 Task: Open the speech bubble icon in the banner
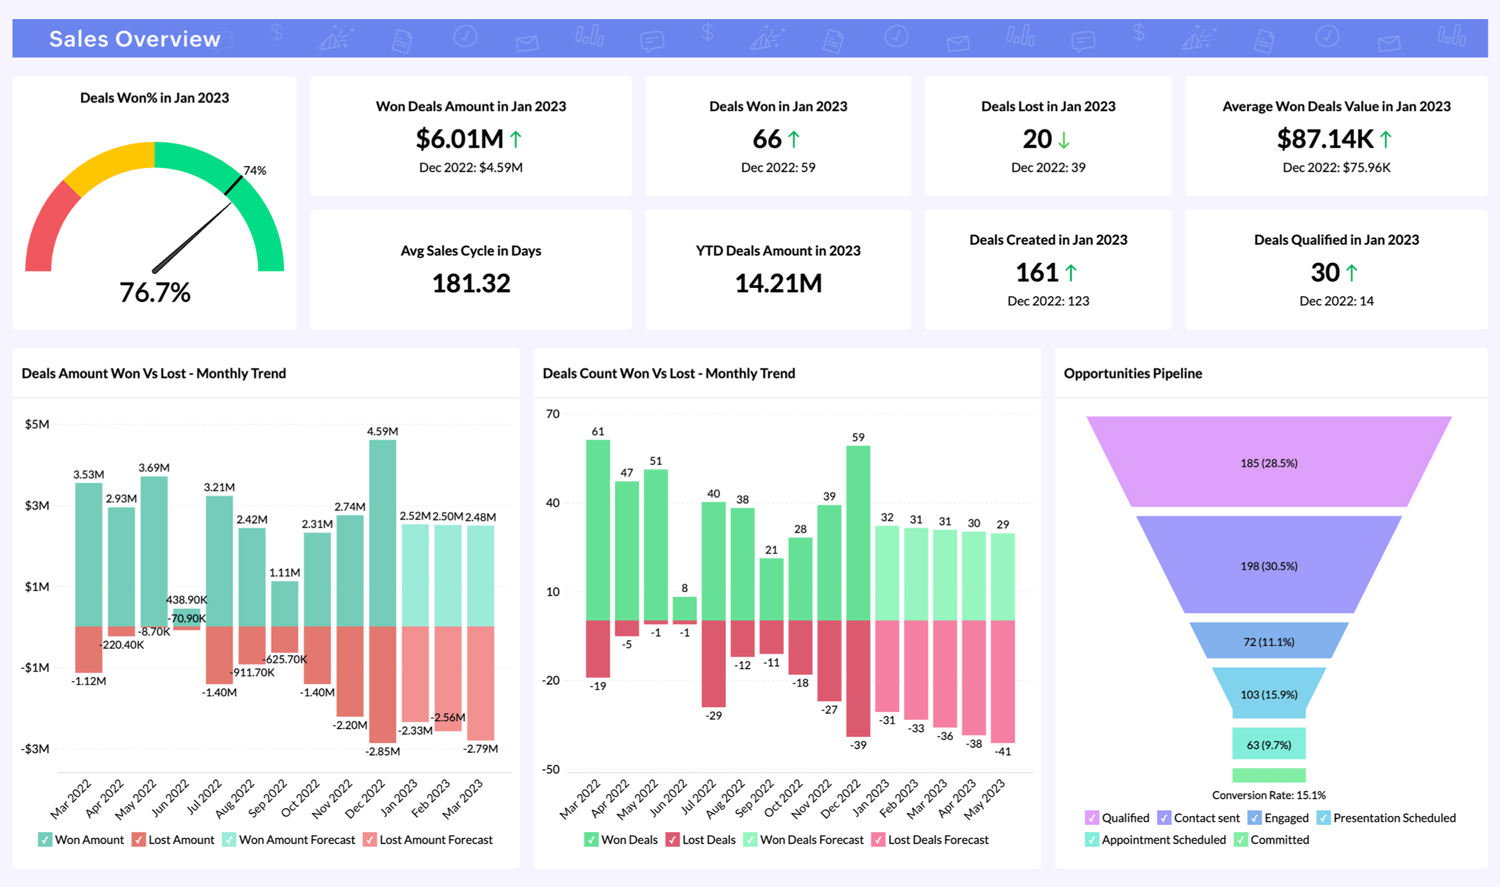(x=653, y=35)
